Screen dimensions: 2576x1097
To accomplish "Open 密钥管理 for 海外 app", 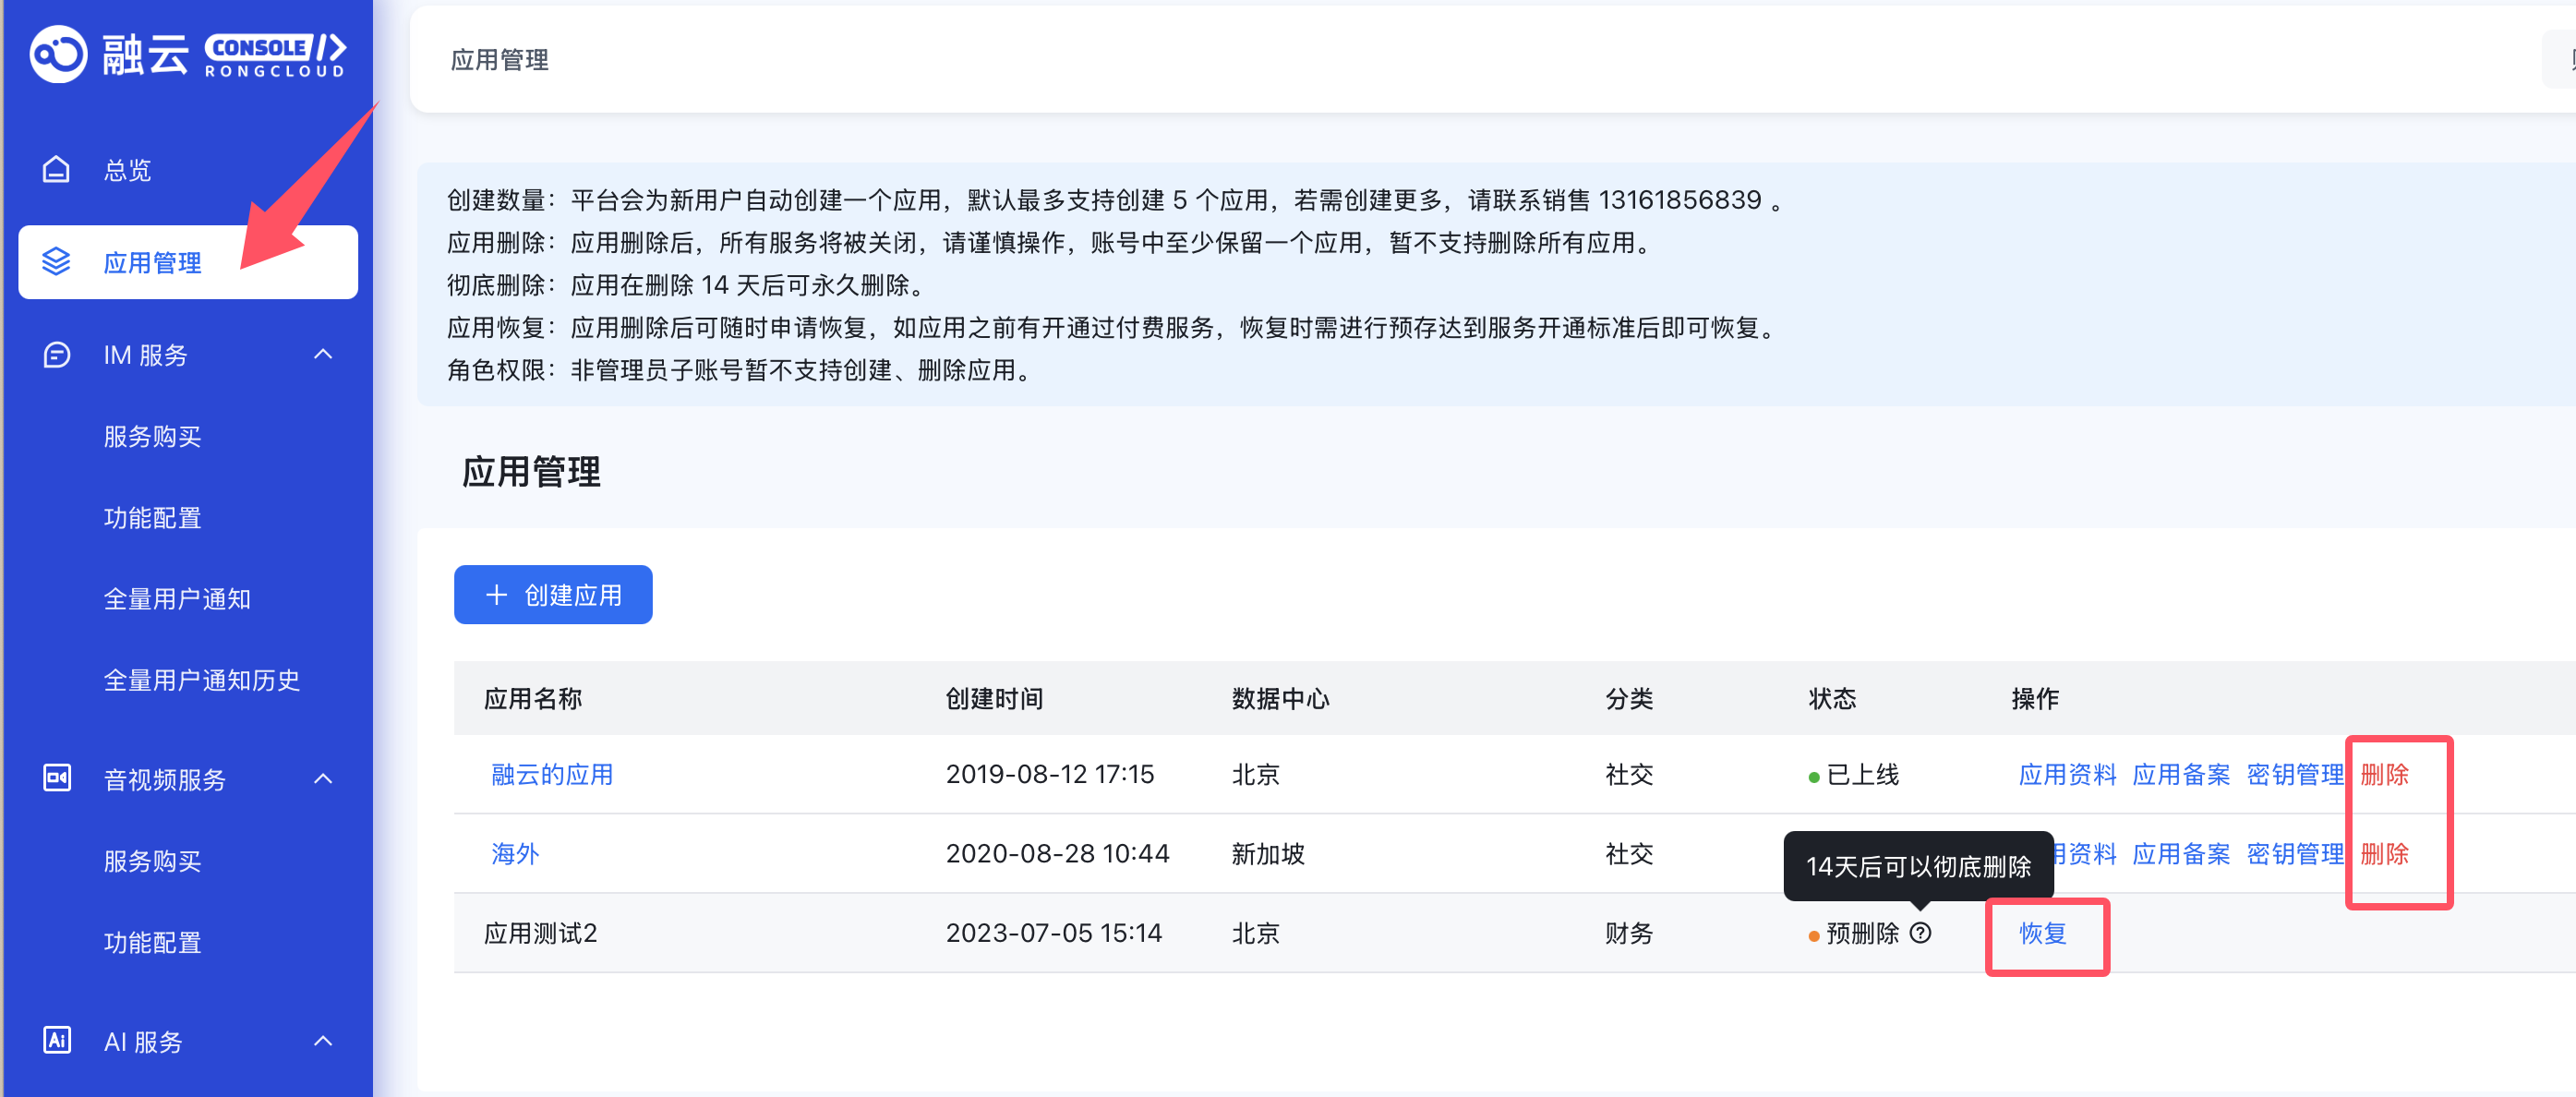I will tap(2294, 854).
